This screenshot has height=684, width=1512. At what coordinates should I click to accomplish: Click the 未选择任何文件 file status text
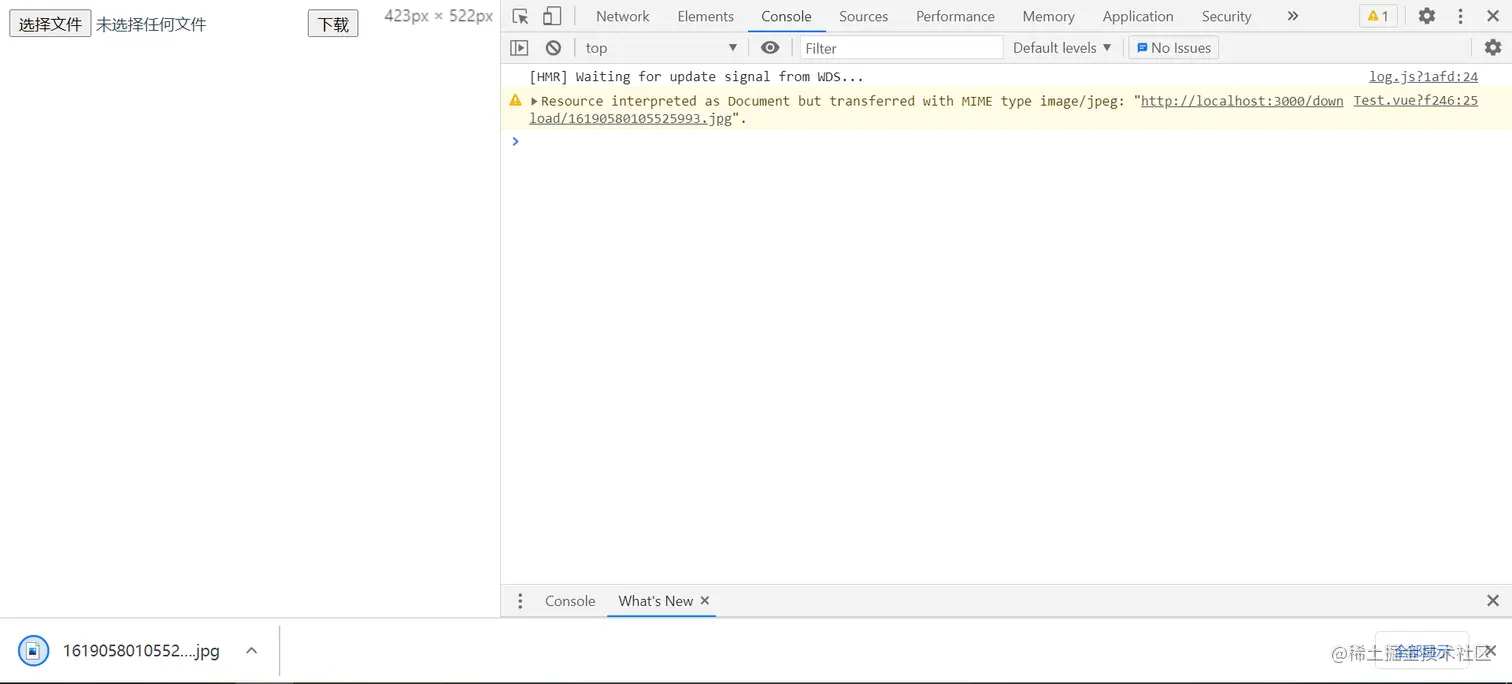151,24
